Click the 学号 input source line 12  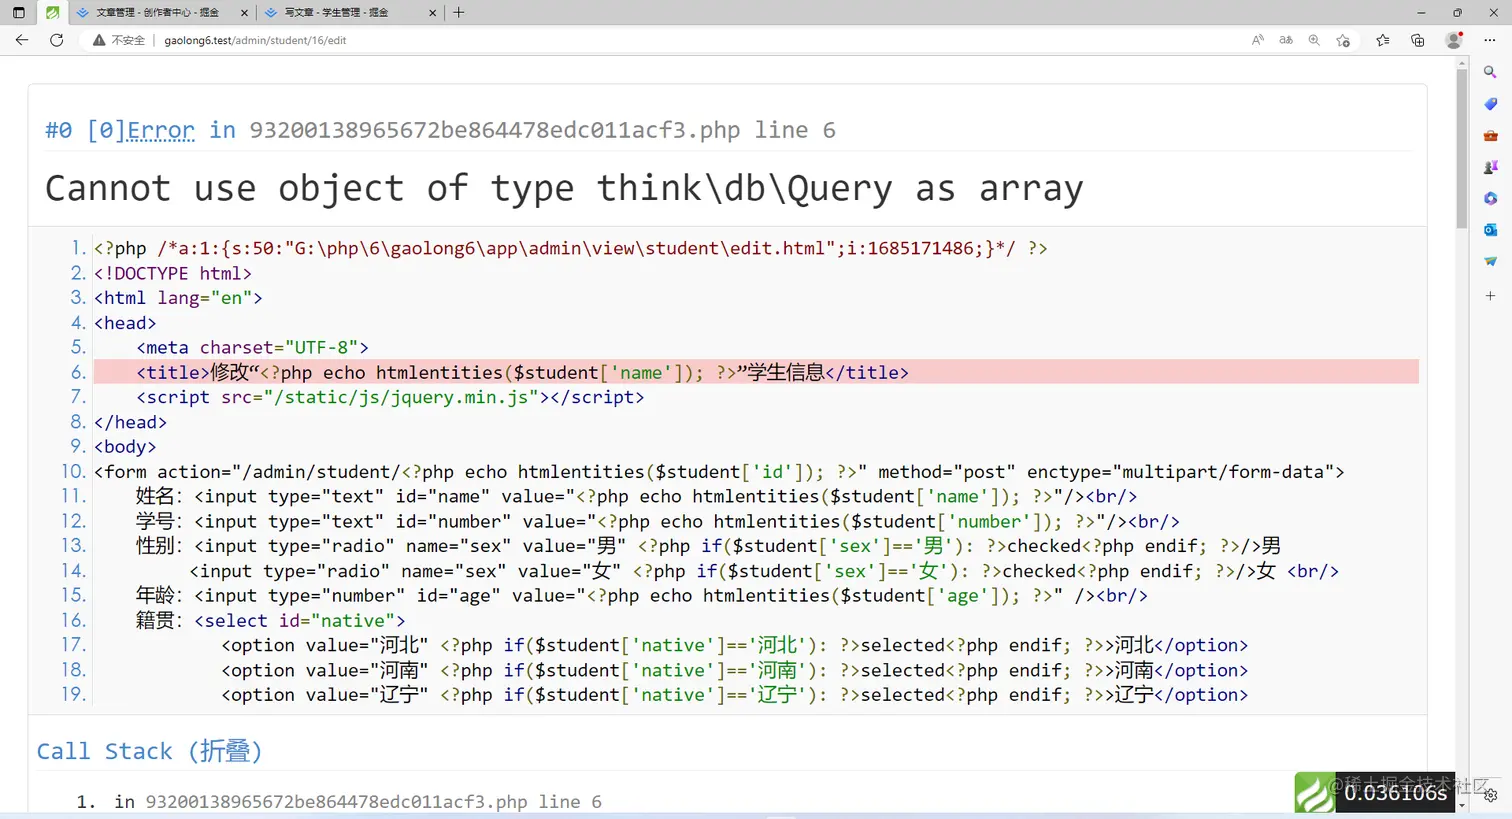tap(658, 521)
